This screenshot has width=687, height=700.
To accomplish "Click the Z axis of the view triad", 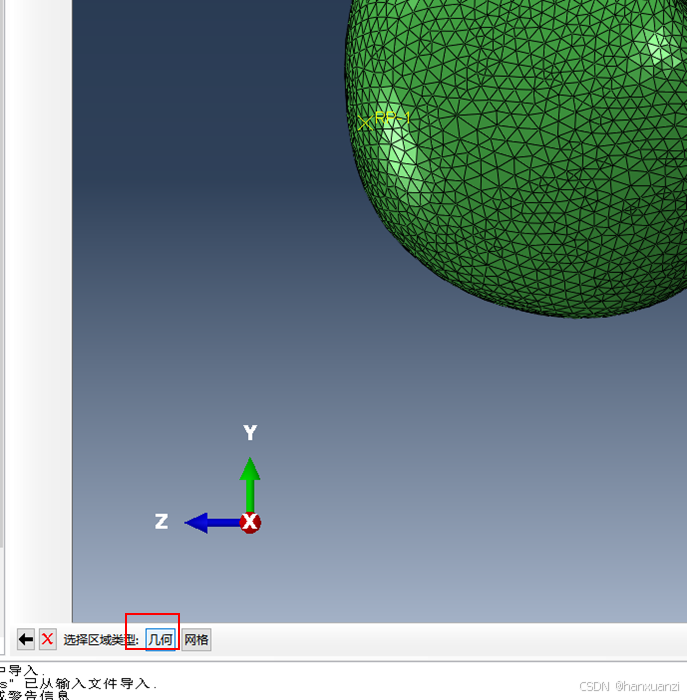I will [213, 523].
